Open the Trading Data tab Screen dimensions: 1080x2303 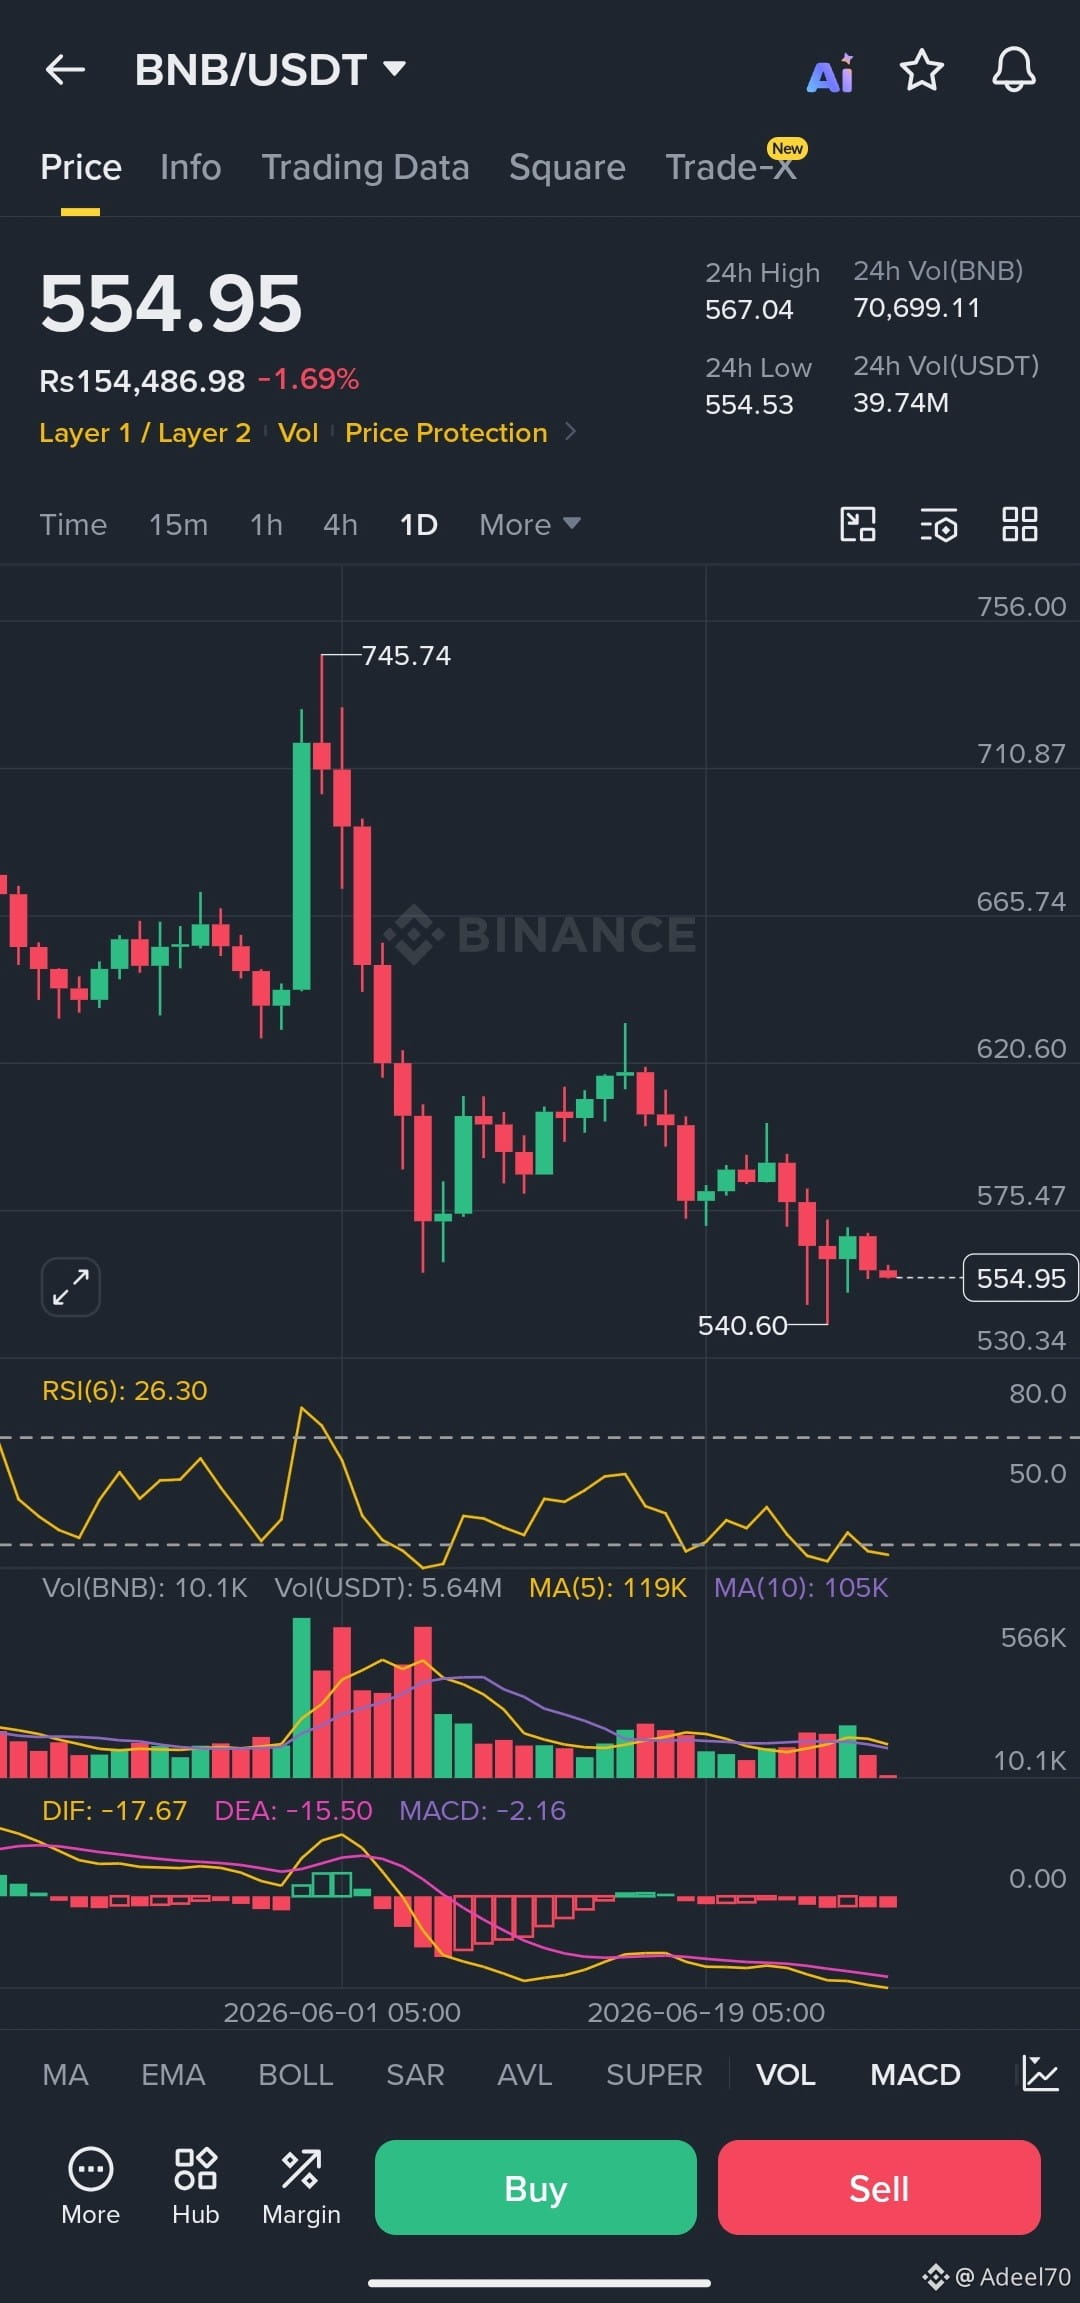tap(365, 167)
